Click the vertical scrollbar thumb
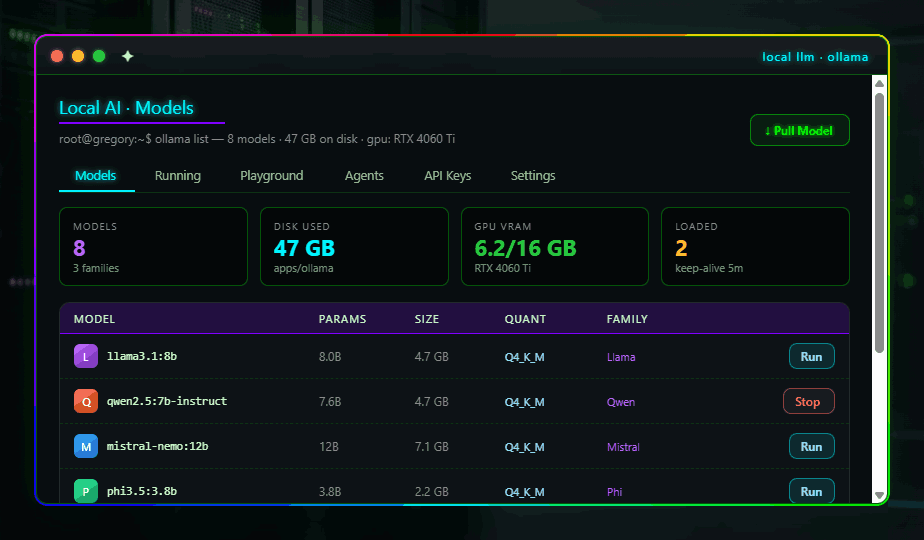Screen dimensions: 924x540 pyautogui.click(x=879, y=223)
